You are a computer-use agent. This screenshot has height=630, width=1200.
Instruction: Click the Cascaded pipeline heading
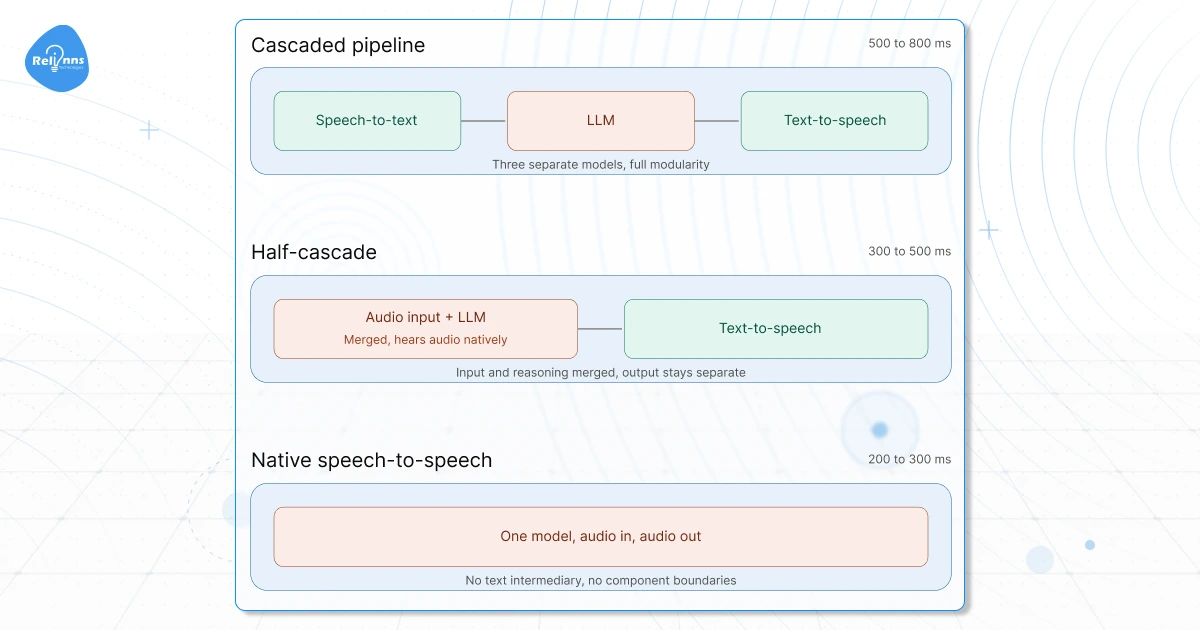click(x=338, y=46)
